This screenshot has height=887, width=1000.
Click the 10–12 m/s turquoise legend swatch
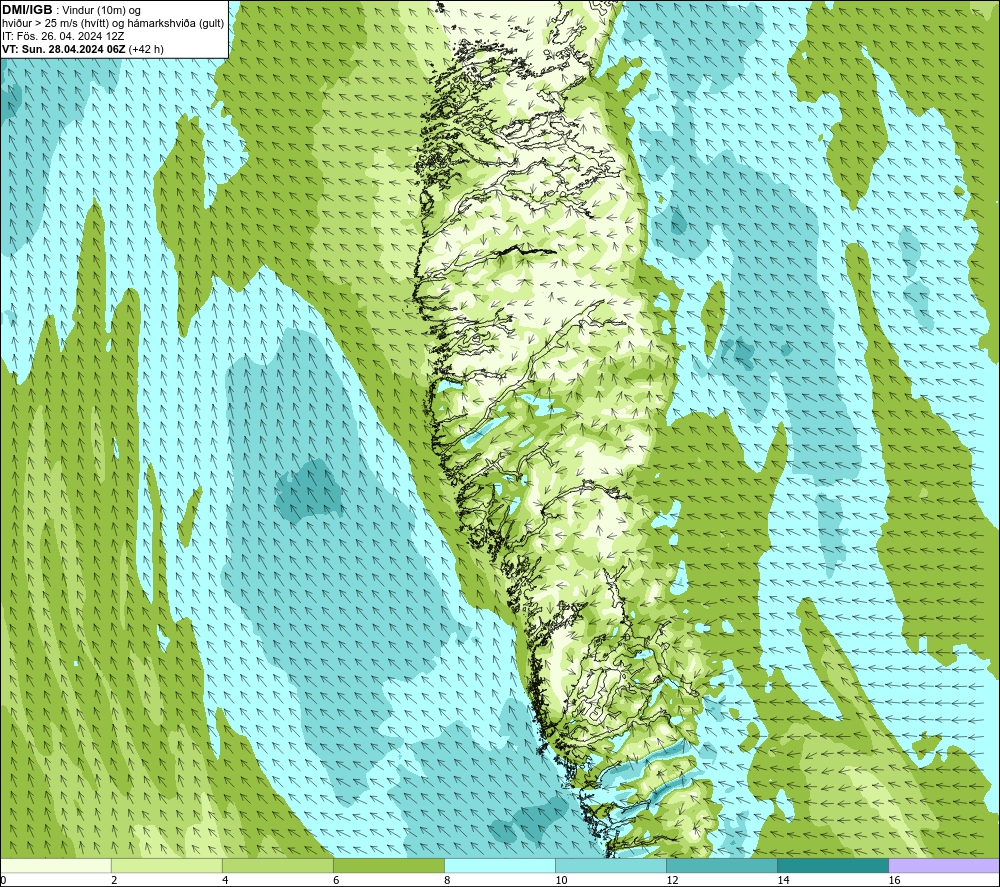pyautogui.click(x=610, y=865)
